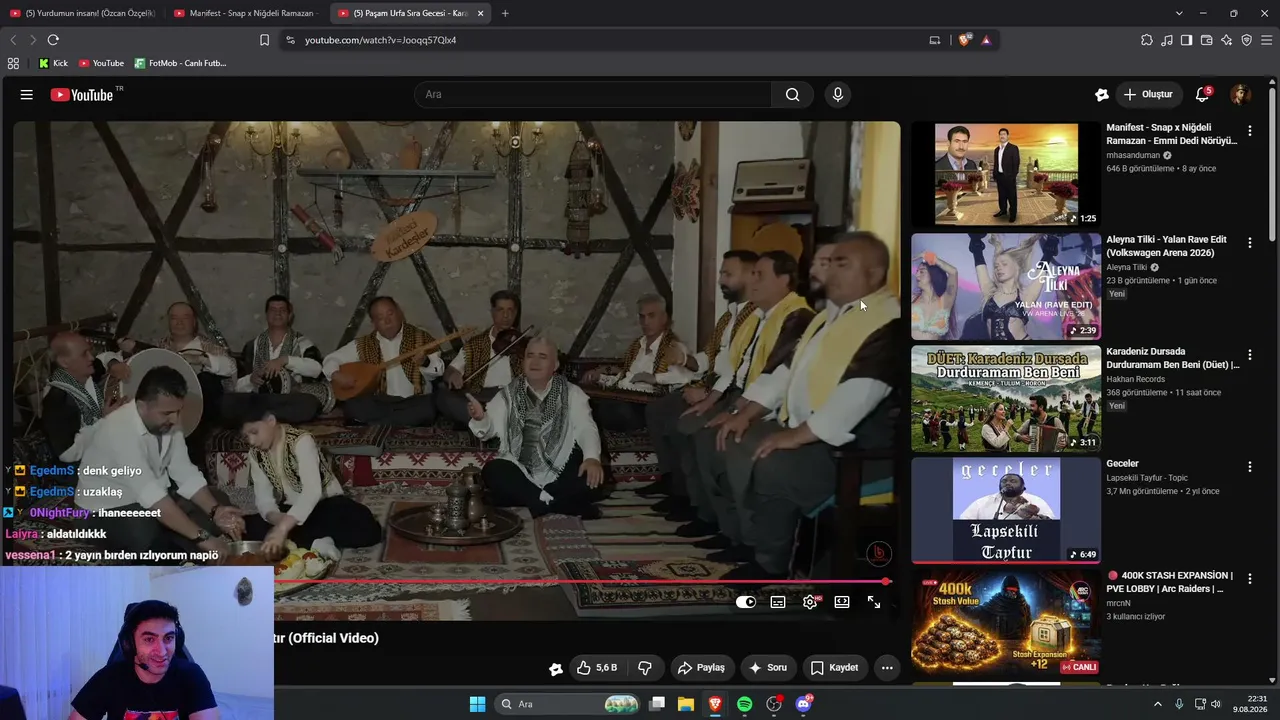Open Spotify from the taskbar

coord(744,704)
